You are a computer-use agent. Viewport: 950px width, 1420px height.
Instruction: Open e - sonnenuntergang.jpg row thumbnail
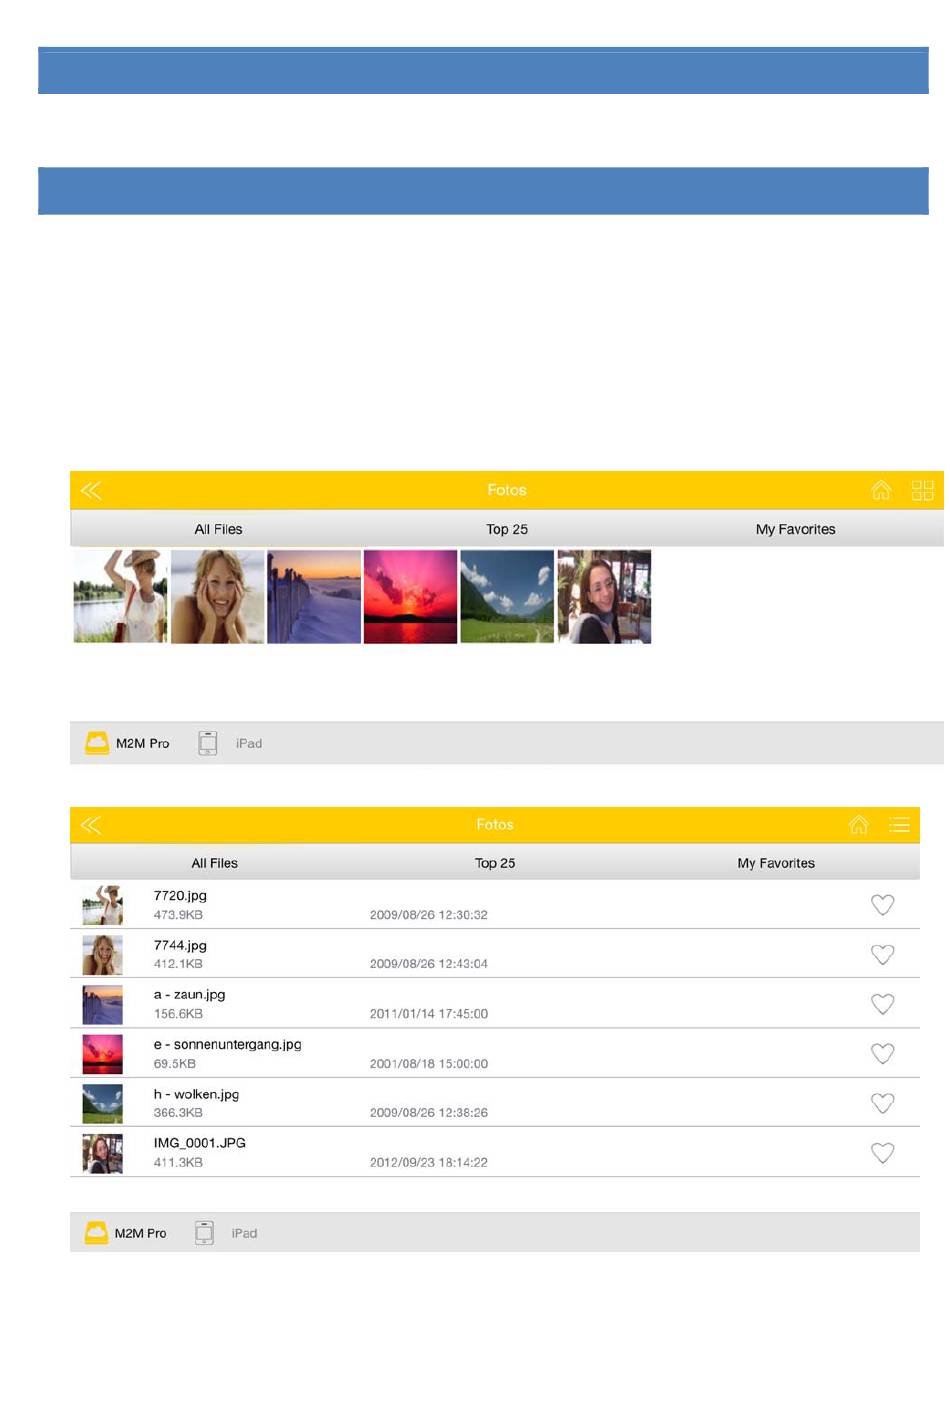[x=102, y=1054]
